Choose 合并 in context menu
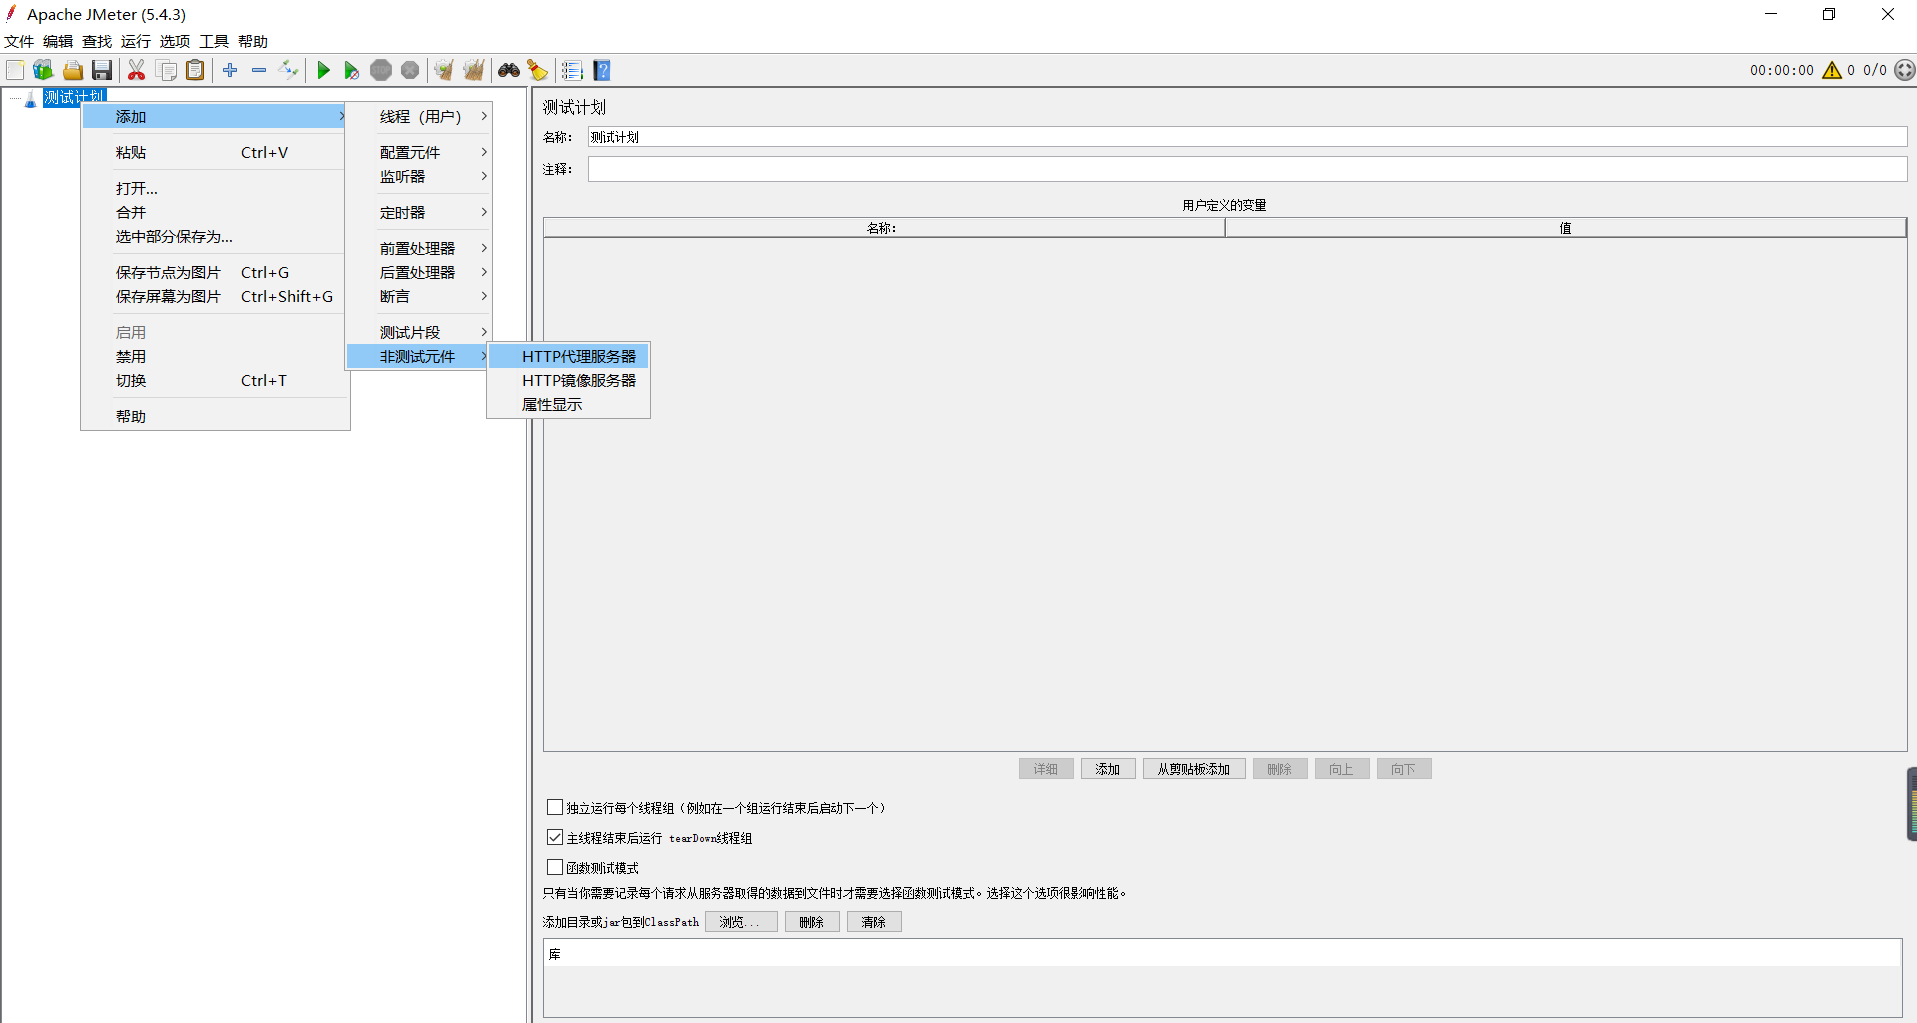Viewport: 1917px width, 1023px height. (x=215, y=212)
